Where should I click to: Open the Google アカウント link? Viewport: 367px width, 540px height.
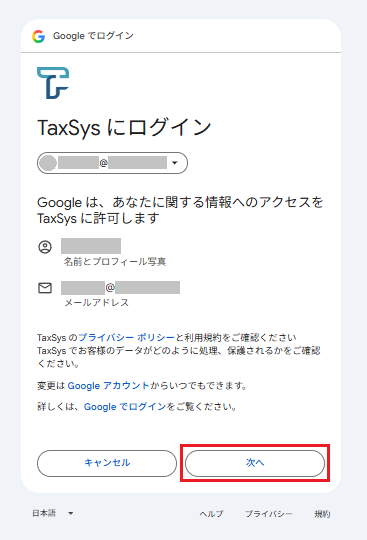tap(108, 385)
